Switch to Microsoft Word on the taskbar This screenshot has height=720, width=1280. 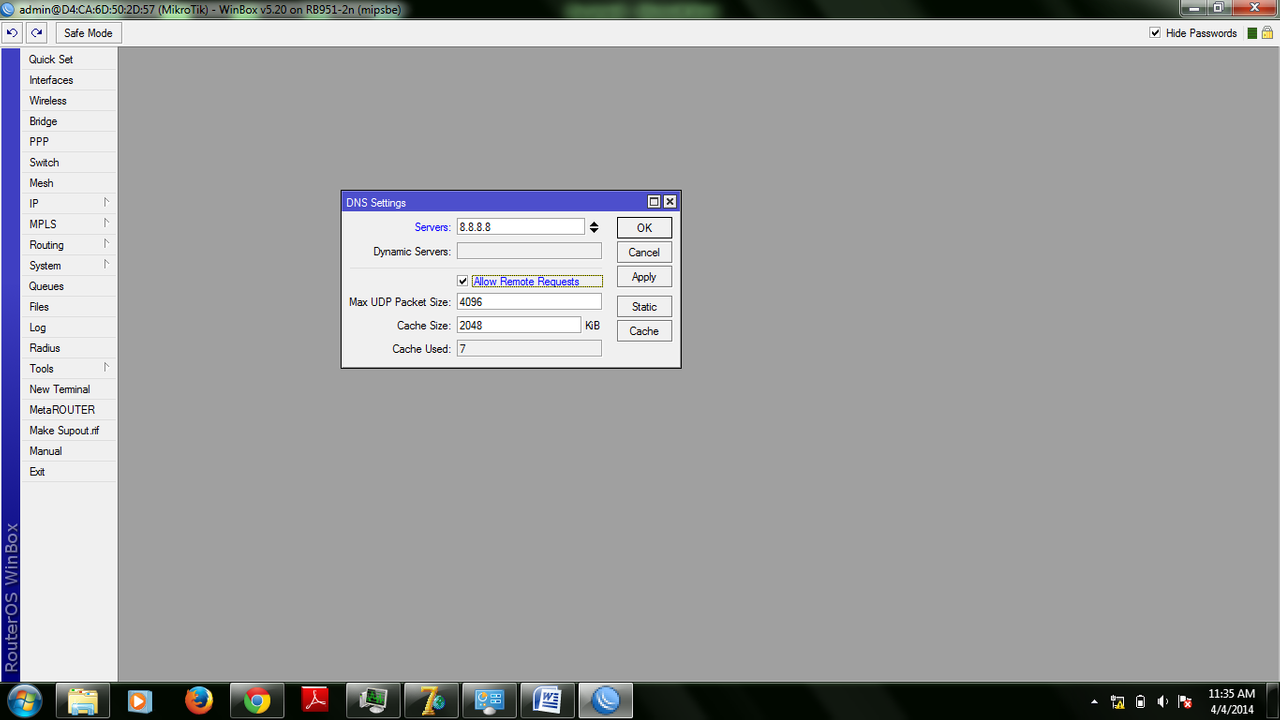[548, 702]
